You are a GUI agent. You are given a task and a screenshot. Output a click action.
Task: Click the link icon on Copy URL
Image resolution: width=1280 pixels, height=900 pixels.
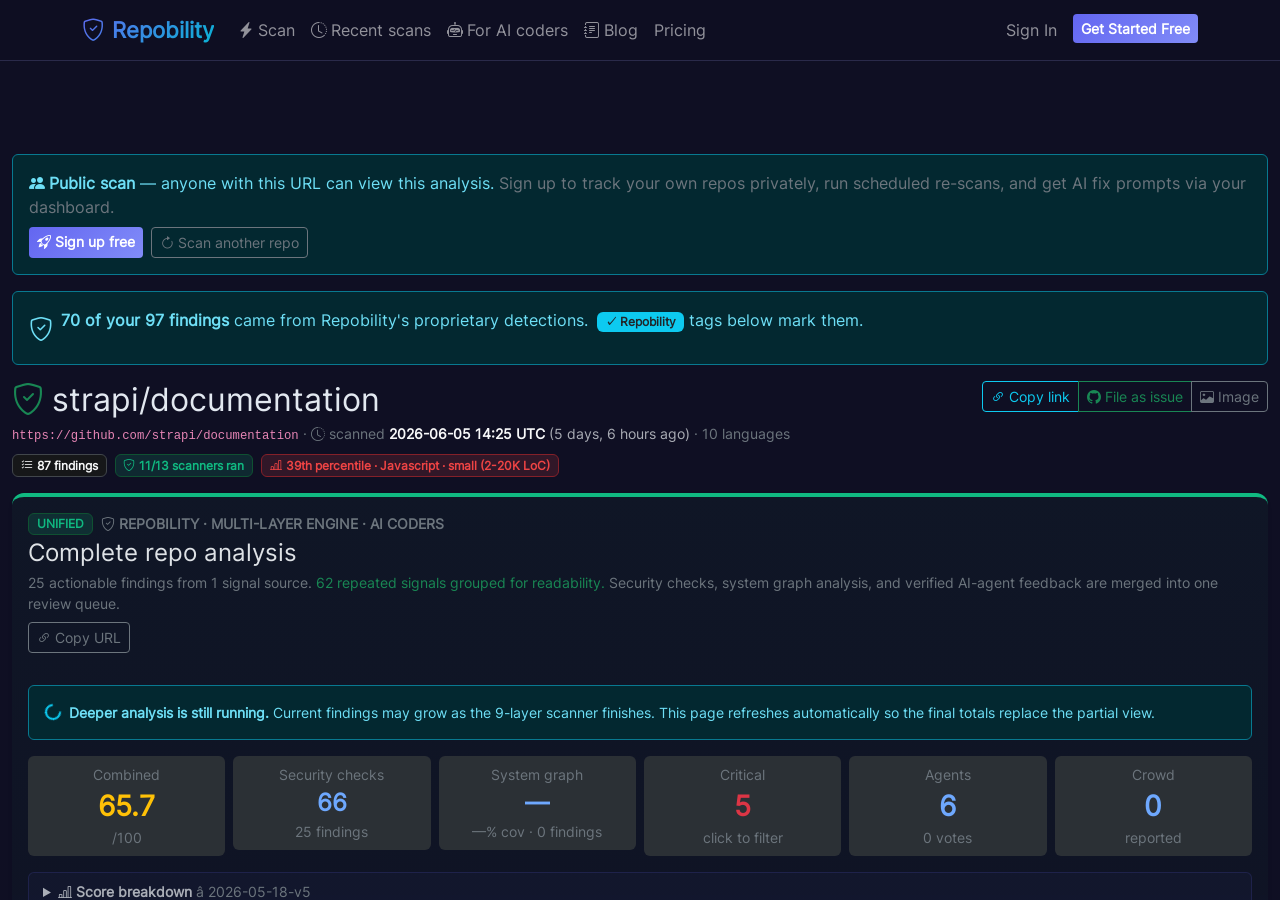pos(44,638)
